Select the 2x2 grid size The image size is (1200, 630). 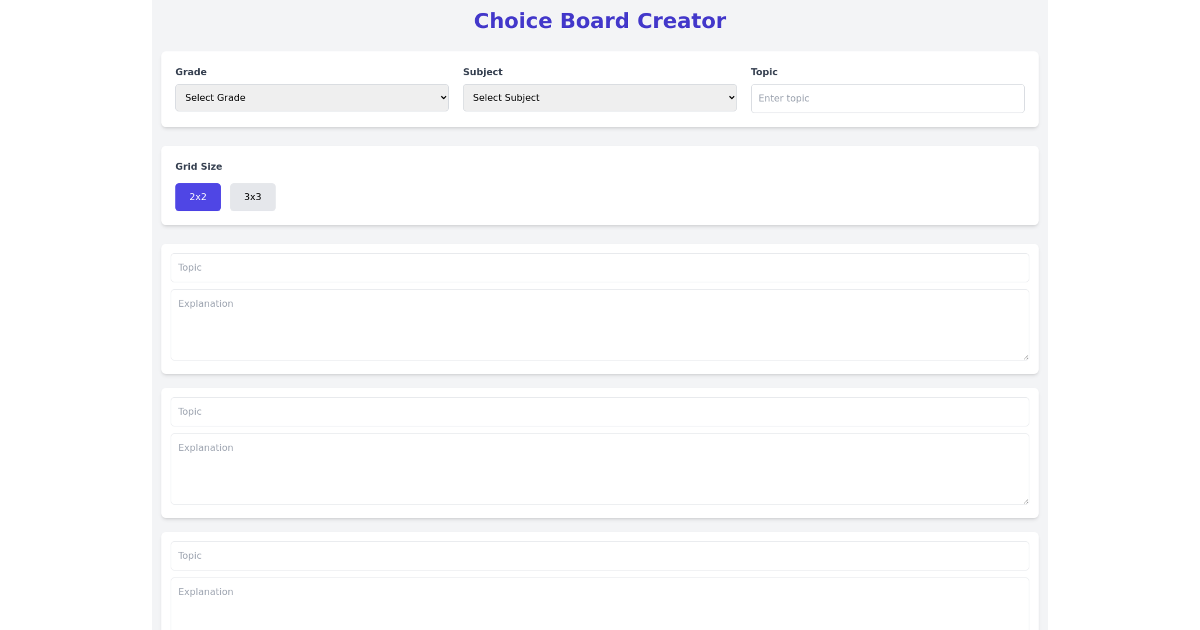197,196
